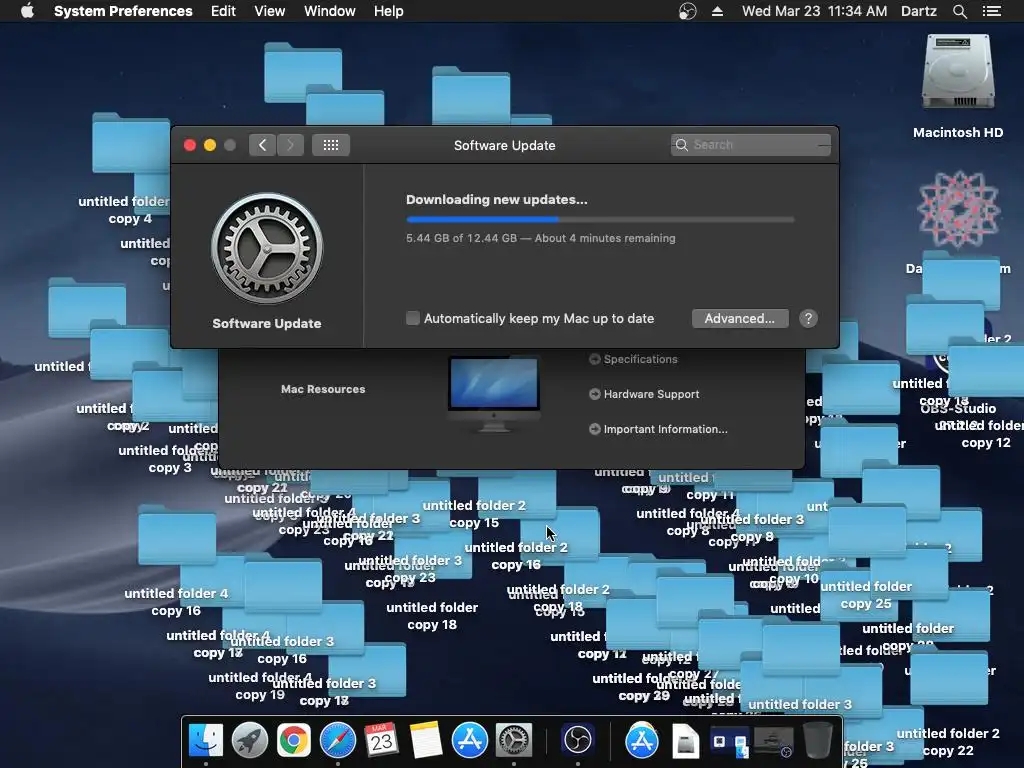Click the eject icon in menu bar

click(717, 11)
